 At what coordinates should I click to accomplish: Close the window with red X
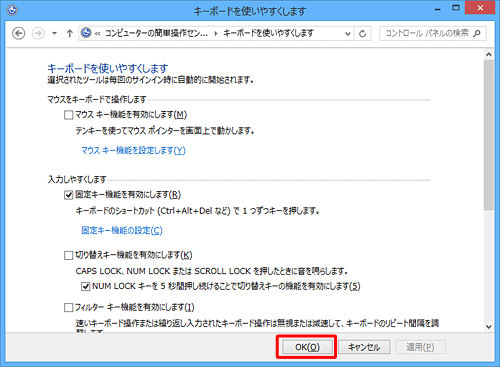[480, 8]
